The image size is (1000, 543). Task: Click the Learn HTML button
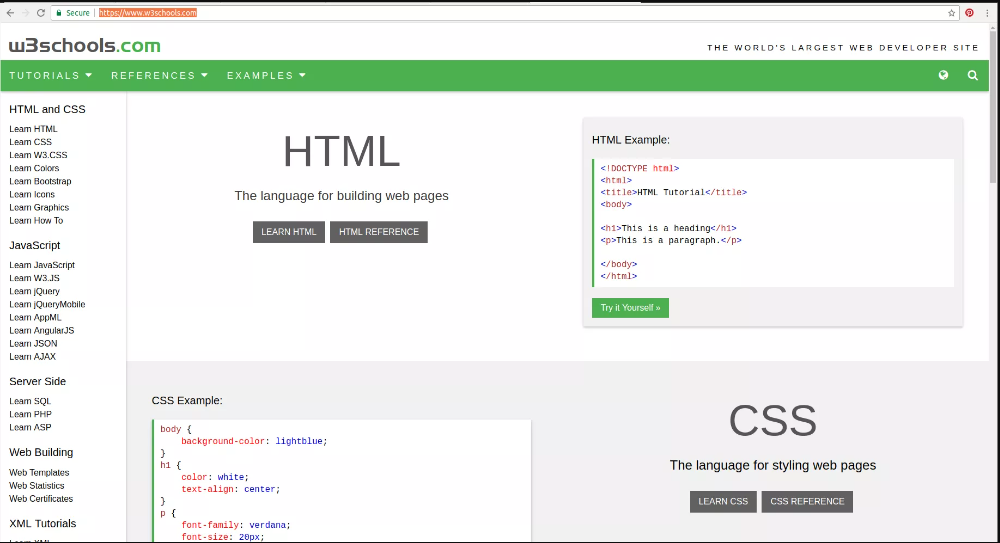289,232
